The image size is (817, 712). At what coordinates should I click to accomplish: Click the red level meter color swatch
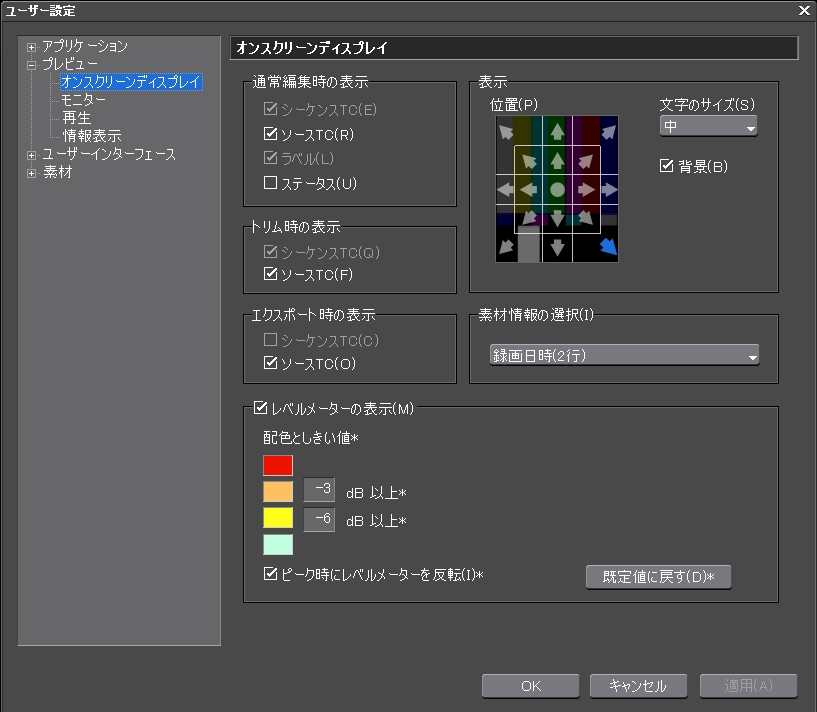point(278,465)
